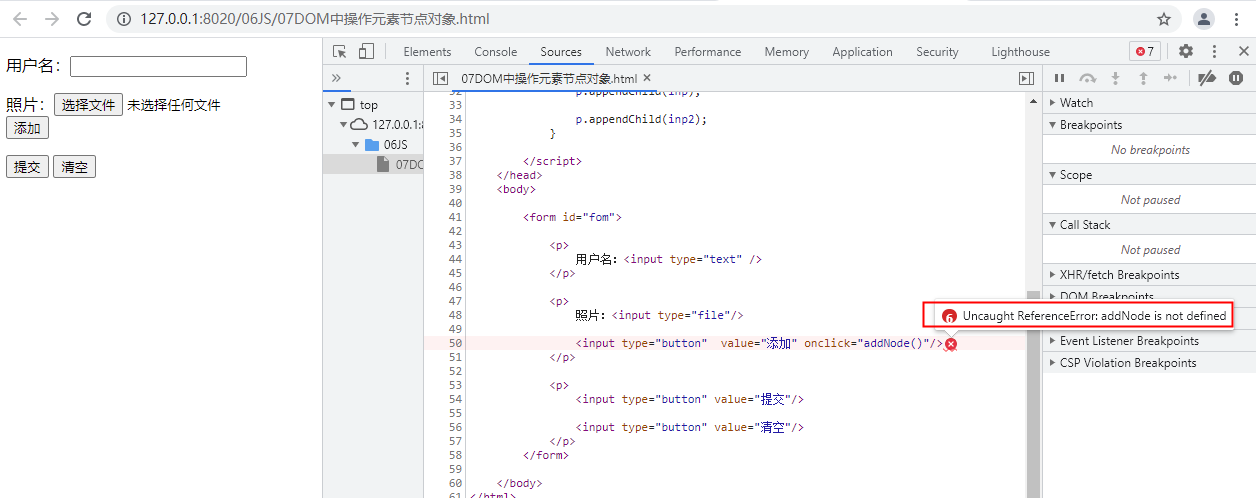The image size is (1256, 498).
Task: View site information icon in address bar
Action: [x=124, y=19]
